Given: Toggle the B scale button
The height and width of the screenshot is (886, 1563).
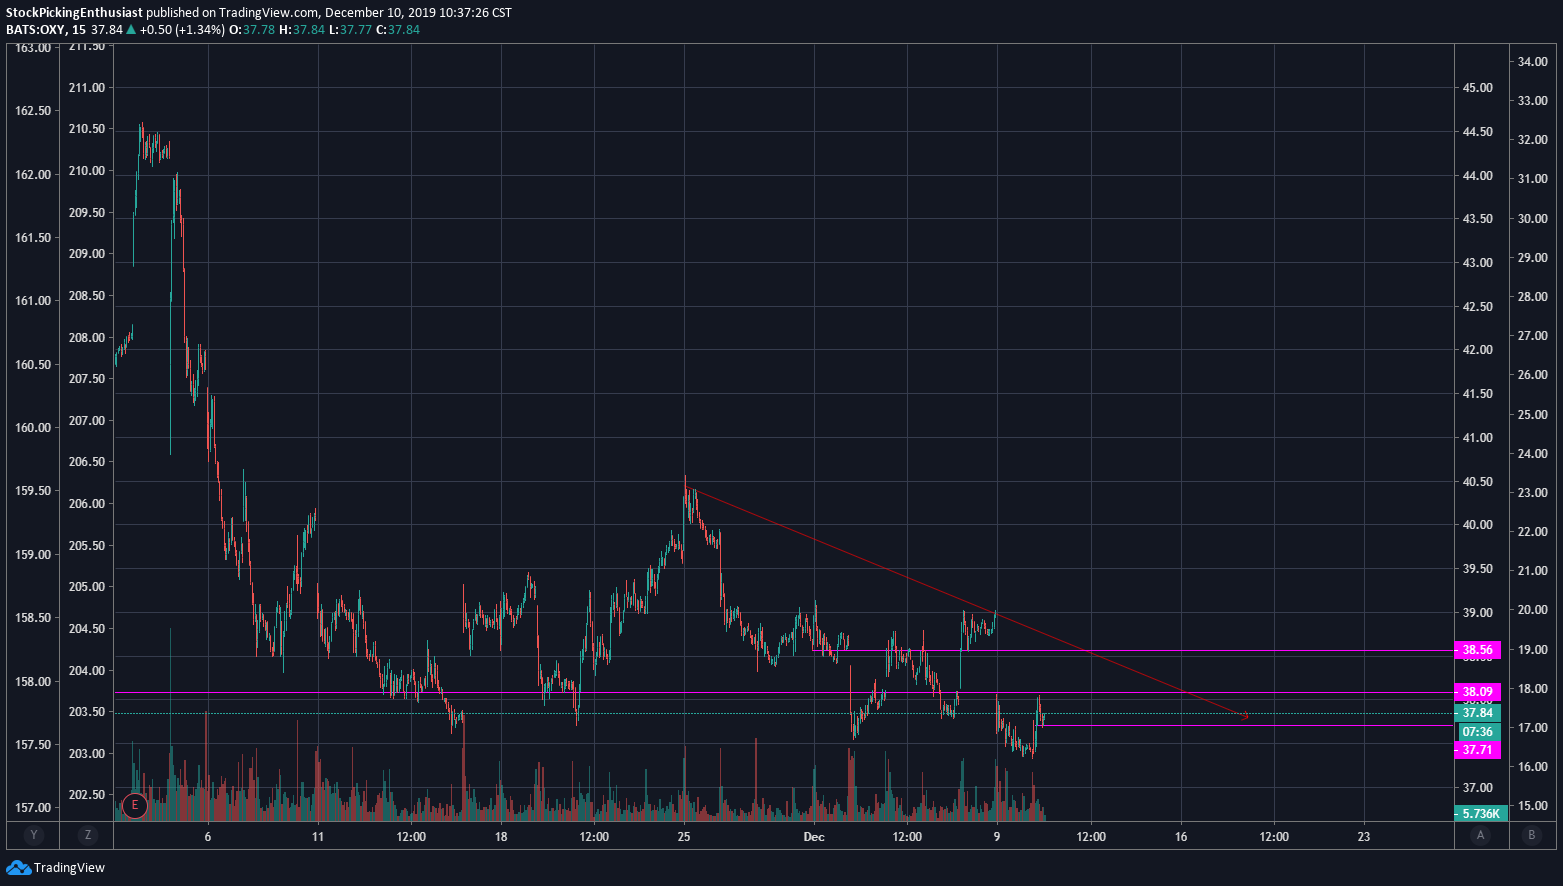Looking at the screenshot, I should click(1531, 835).
